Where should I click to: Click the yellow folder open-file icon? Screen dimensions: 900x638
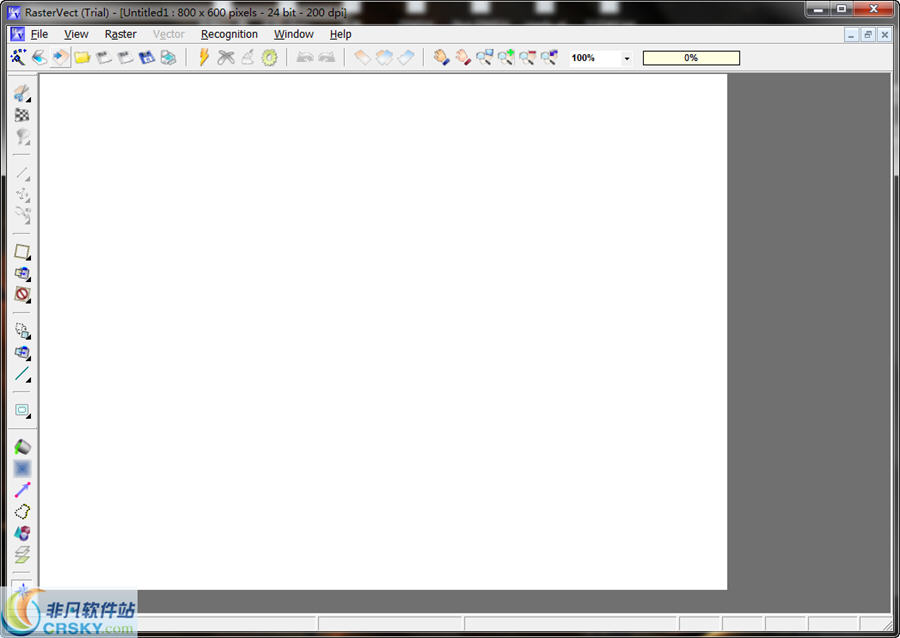pyautogui.click(x=82, y=58)
